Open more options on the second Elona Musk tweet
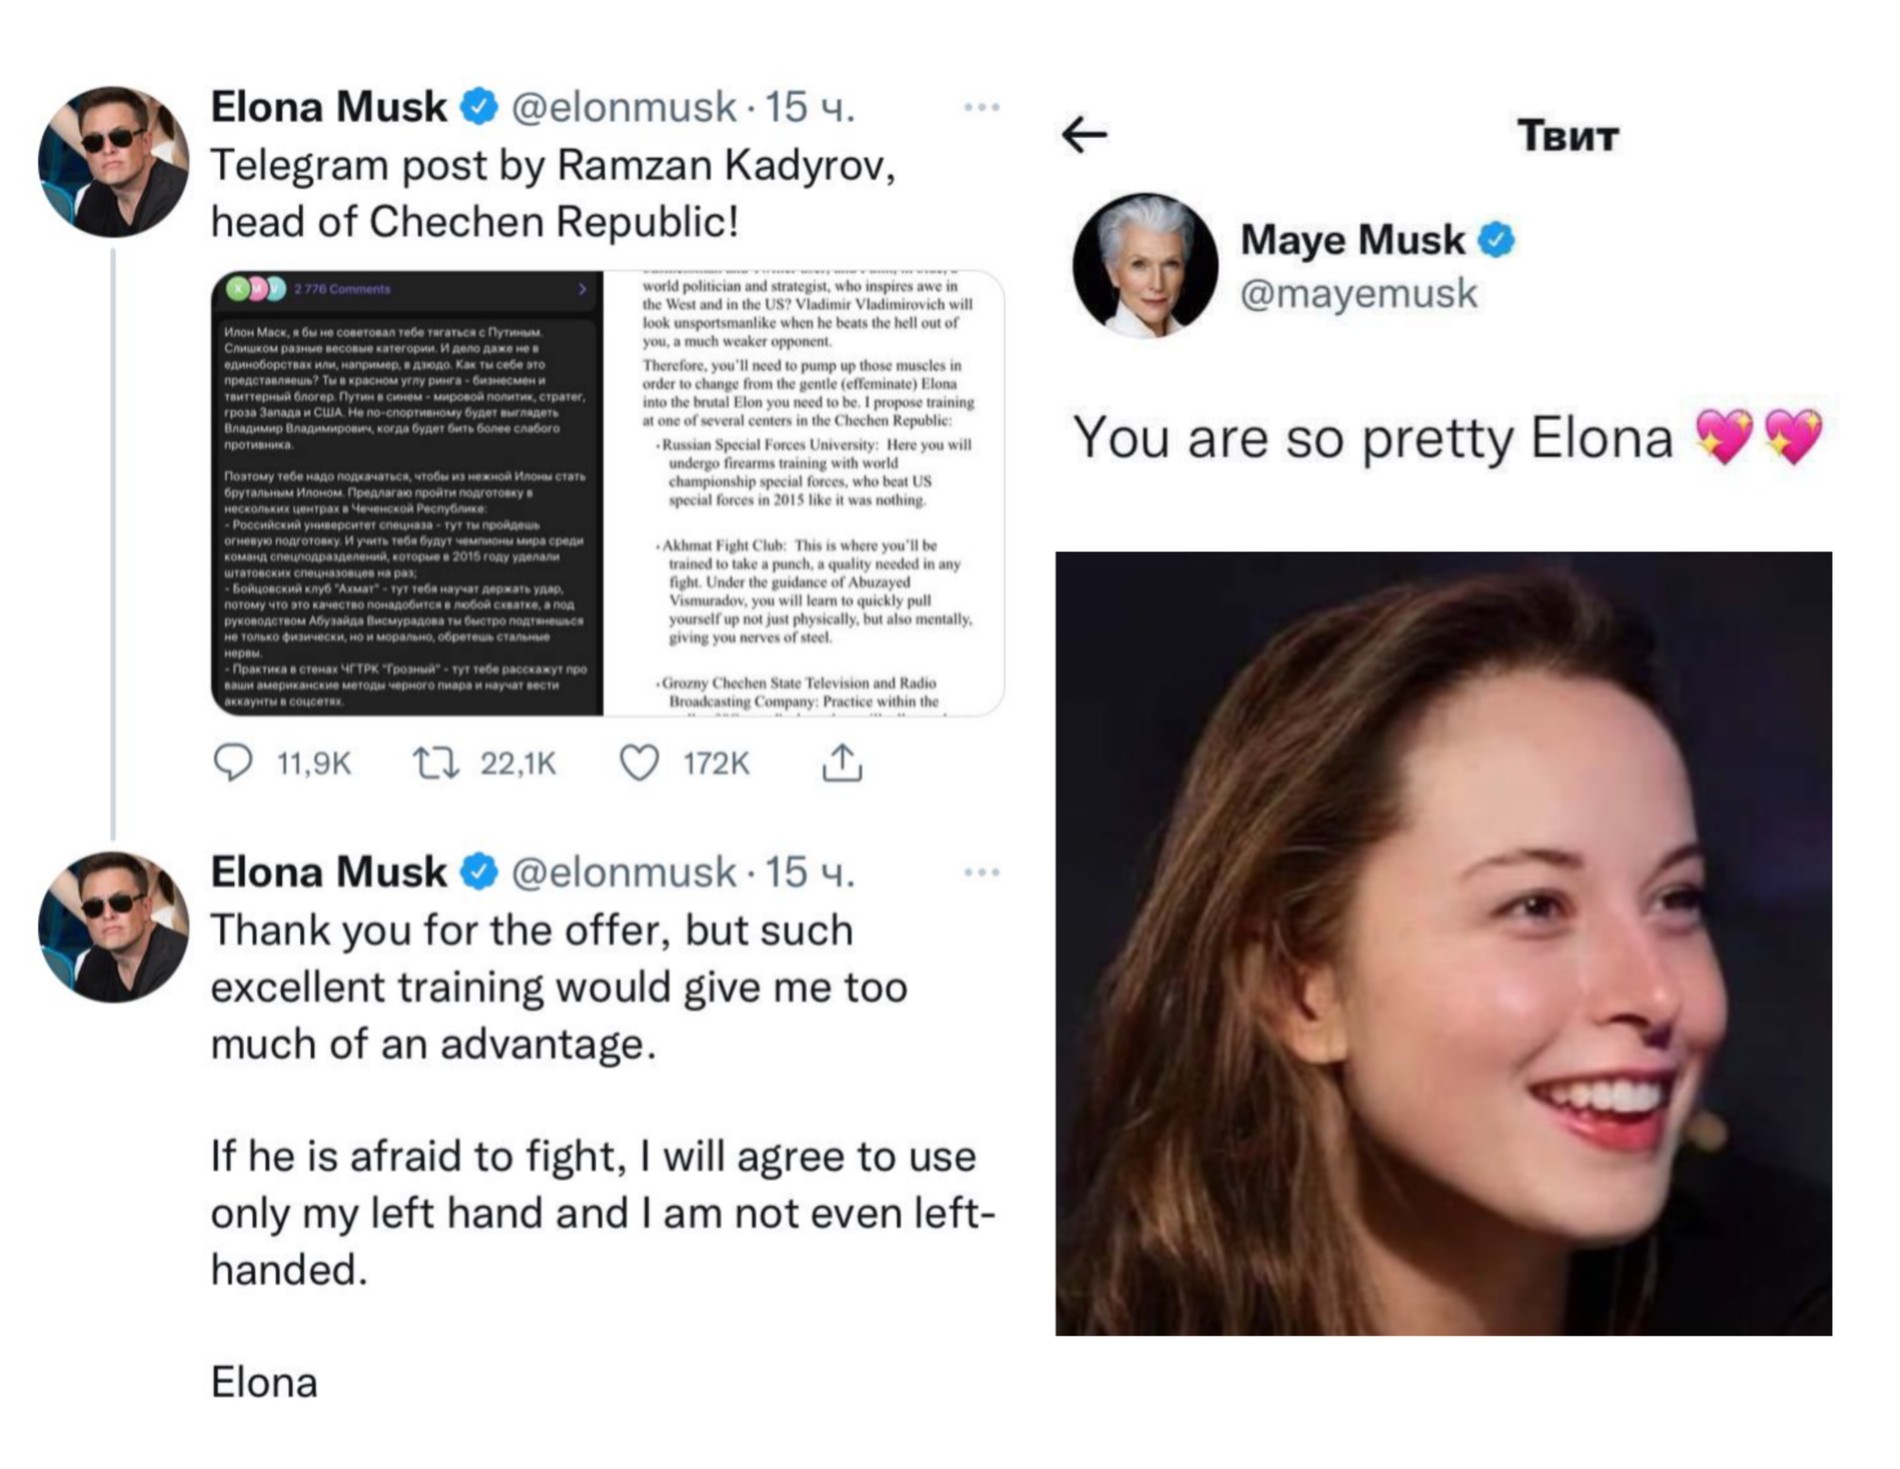1900x1469 pixels. tap(981, 873)
